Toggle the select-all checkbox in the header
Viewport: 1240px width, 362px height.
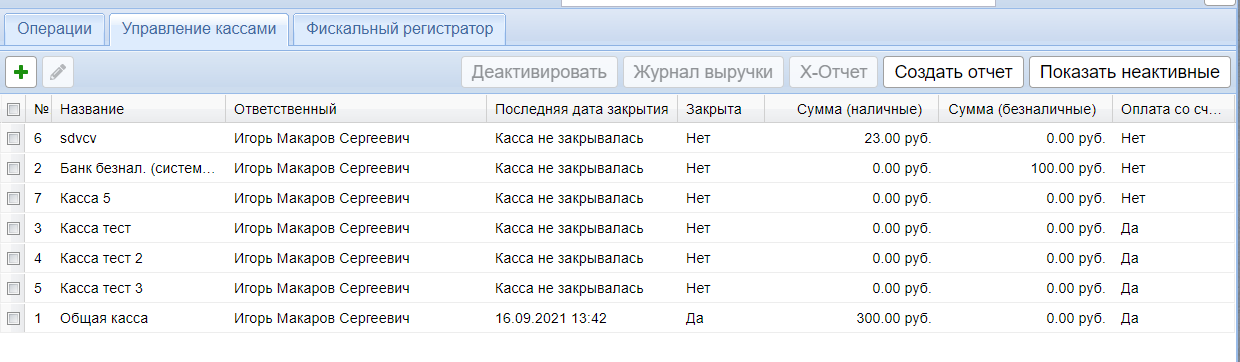tap(14, 109)
